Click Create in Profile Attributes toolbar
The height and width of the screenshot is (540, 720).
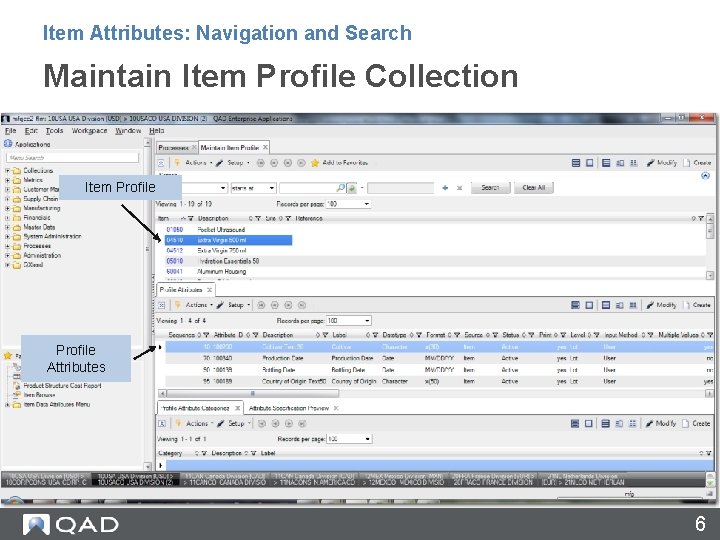click(697, 305)
